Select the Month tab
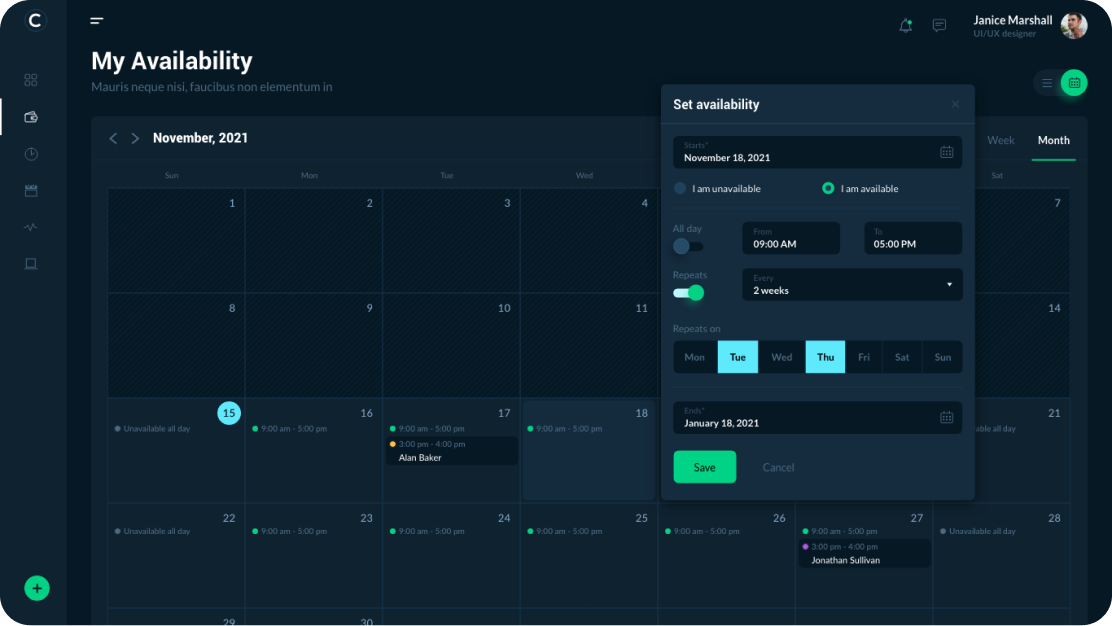1112x626 pixels. coord(1053,141)
